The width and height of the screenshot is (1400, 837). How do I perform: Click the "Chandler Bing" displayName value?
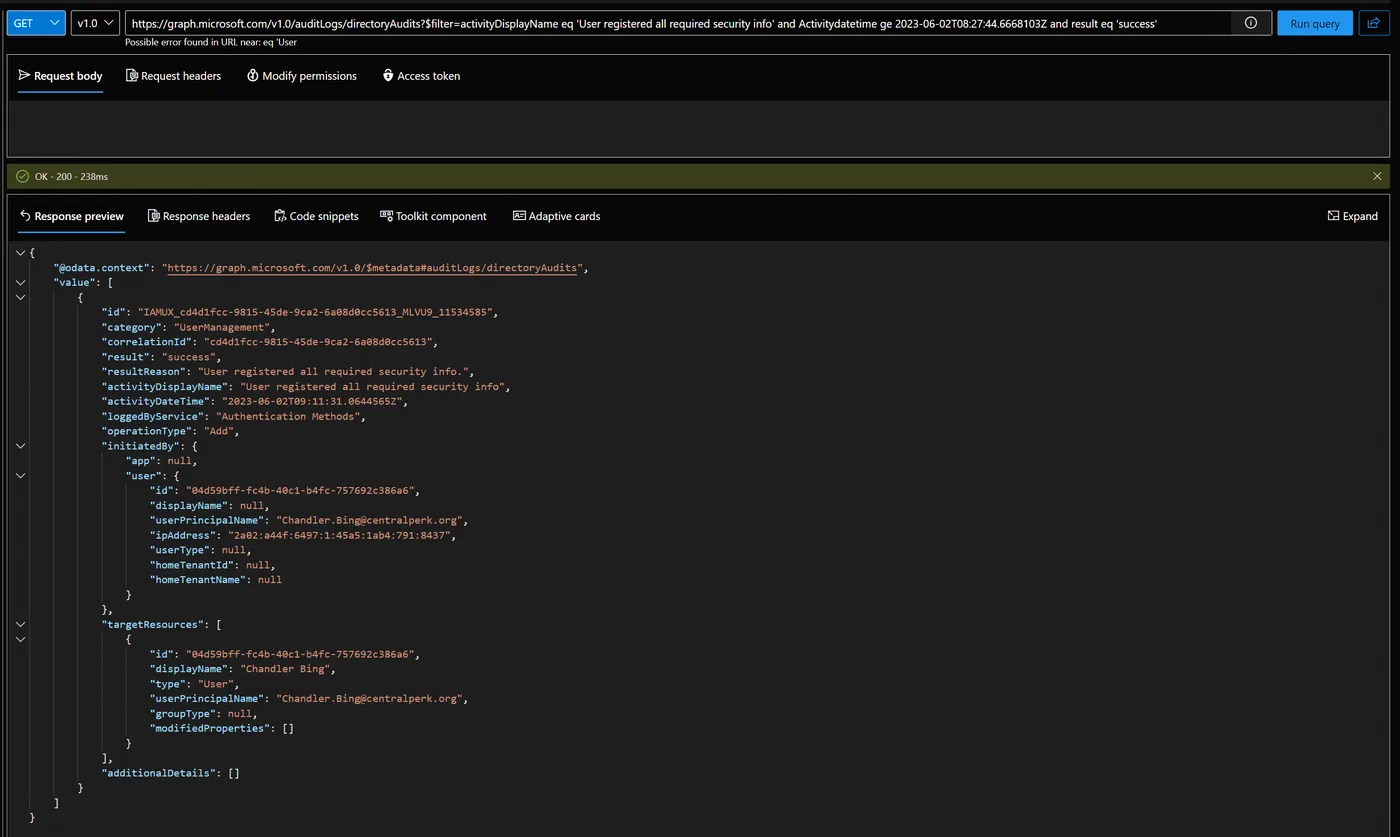287,669
